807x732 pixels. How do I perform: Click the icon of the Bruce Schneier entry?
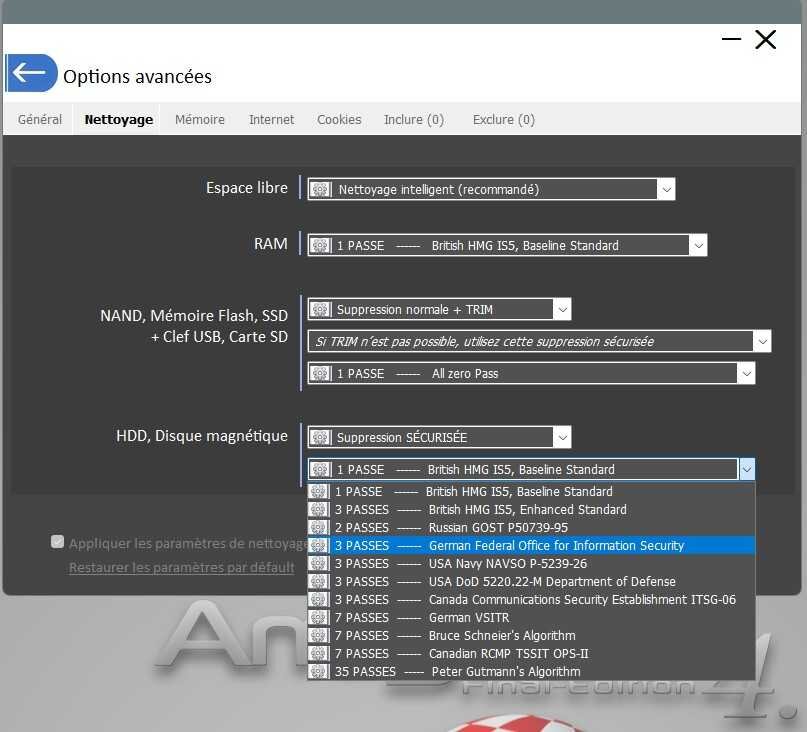(319, 636)
